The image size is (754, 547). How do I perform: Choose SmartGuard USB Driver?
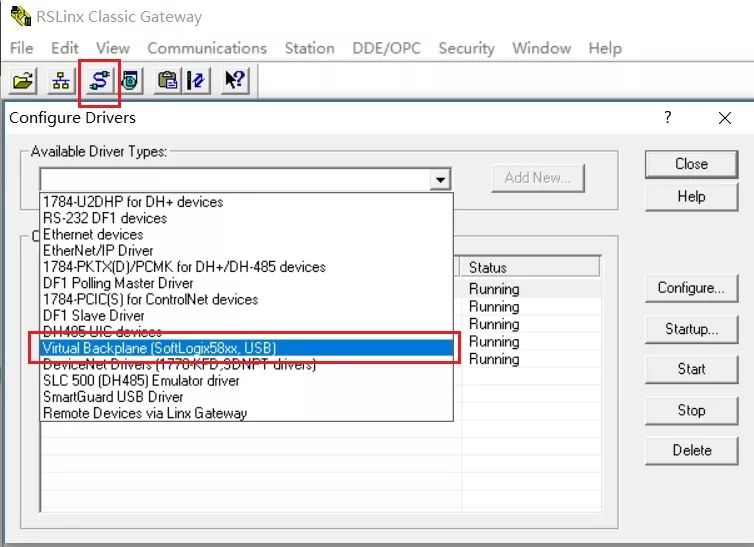[x=246, y=397]
